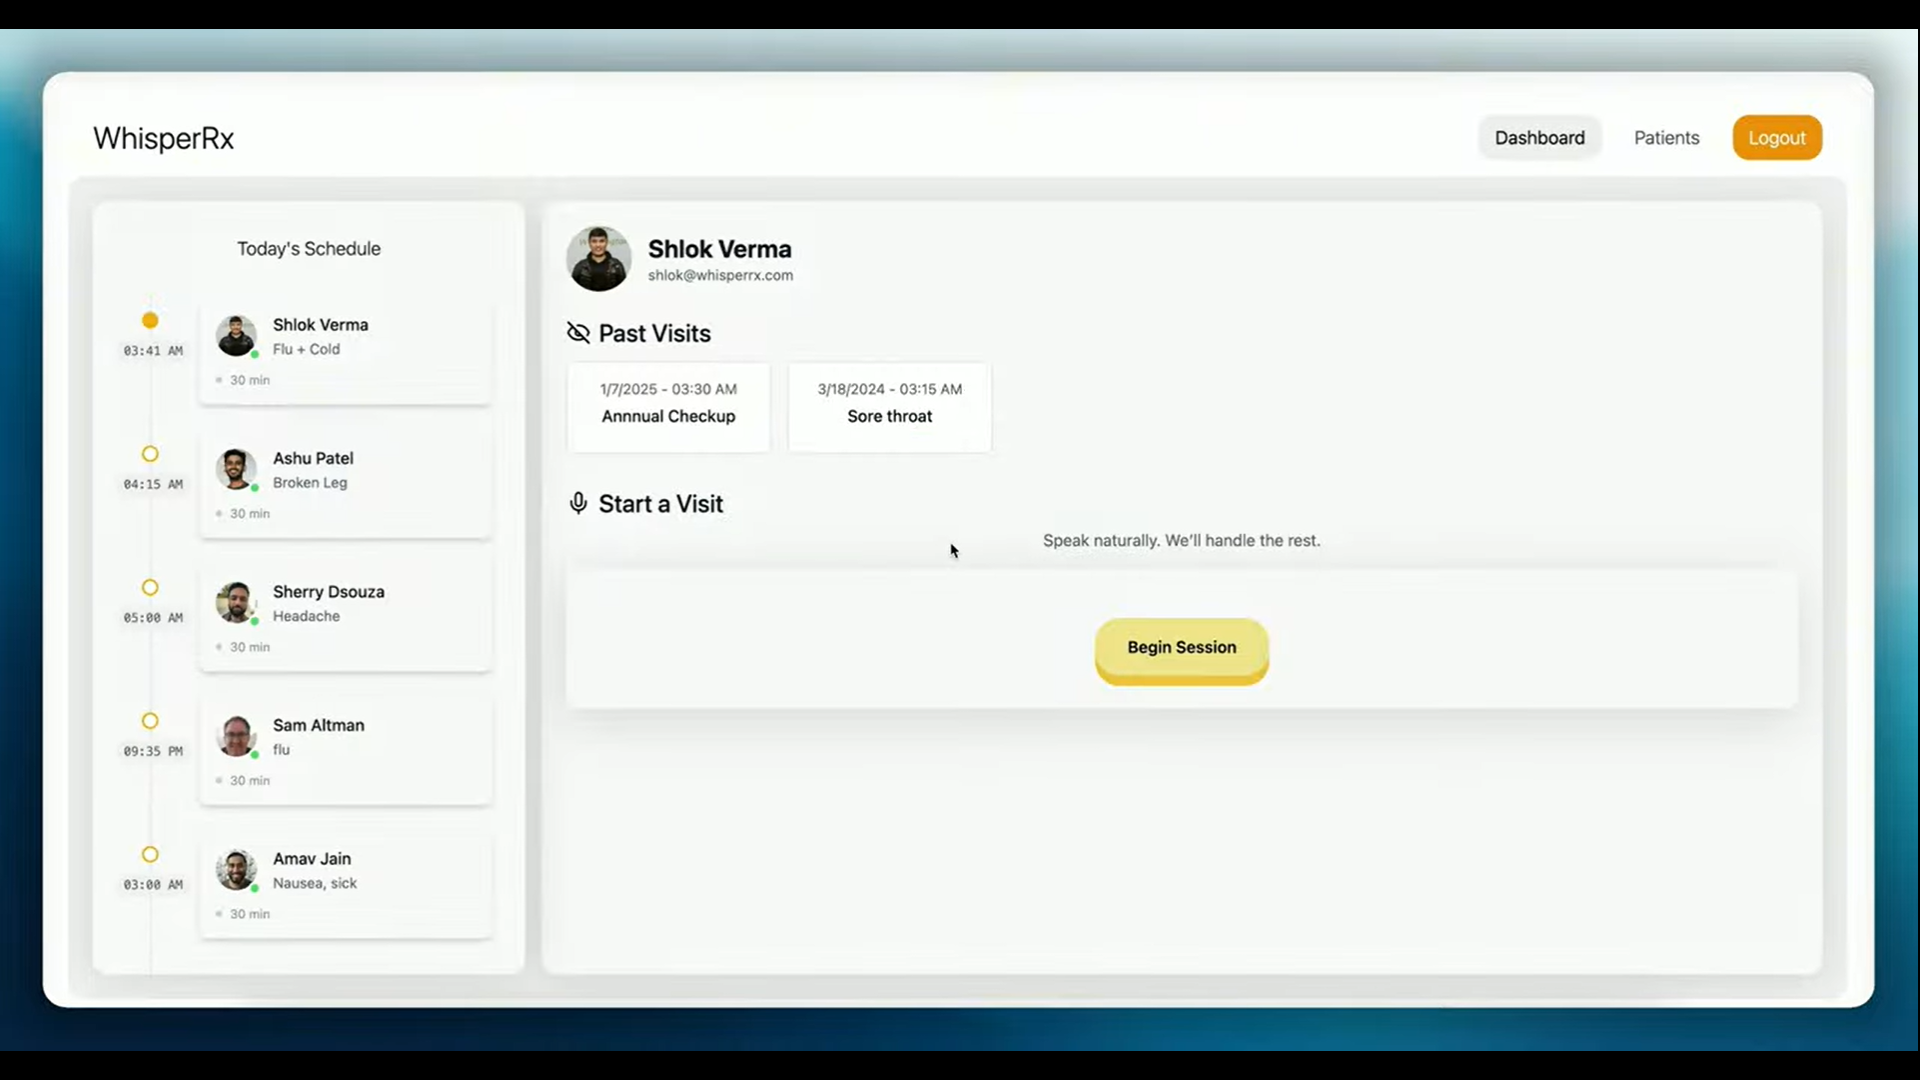
Task: Click the WhisperRx logo text
Action: [163, 138]
